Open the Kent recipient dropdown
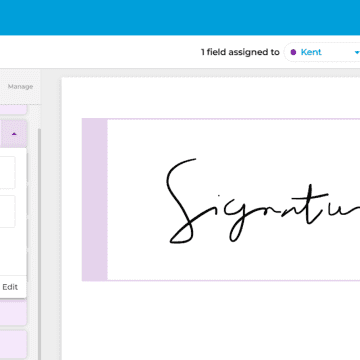The image size is (360, 360). click(322, 52)
